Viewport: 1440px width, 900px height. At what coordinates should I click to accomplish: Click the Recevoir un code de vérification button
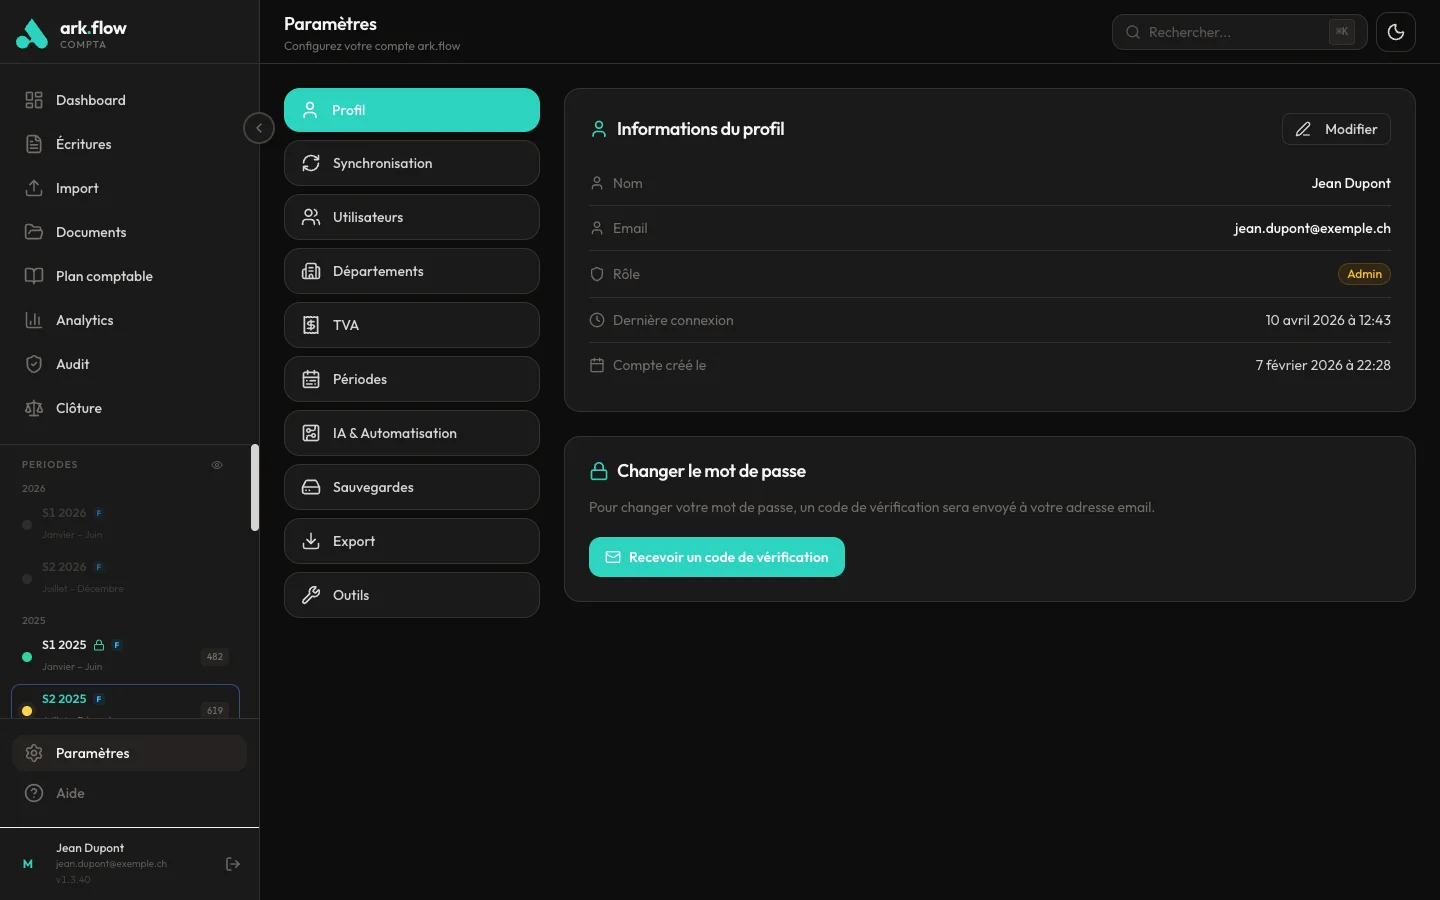[x=717, y=557]
